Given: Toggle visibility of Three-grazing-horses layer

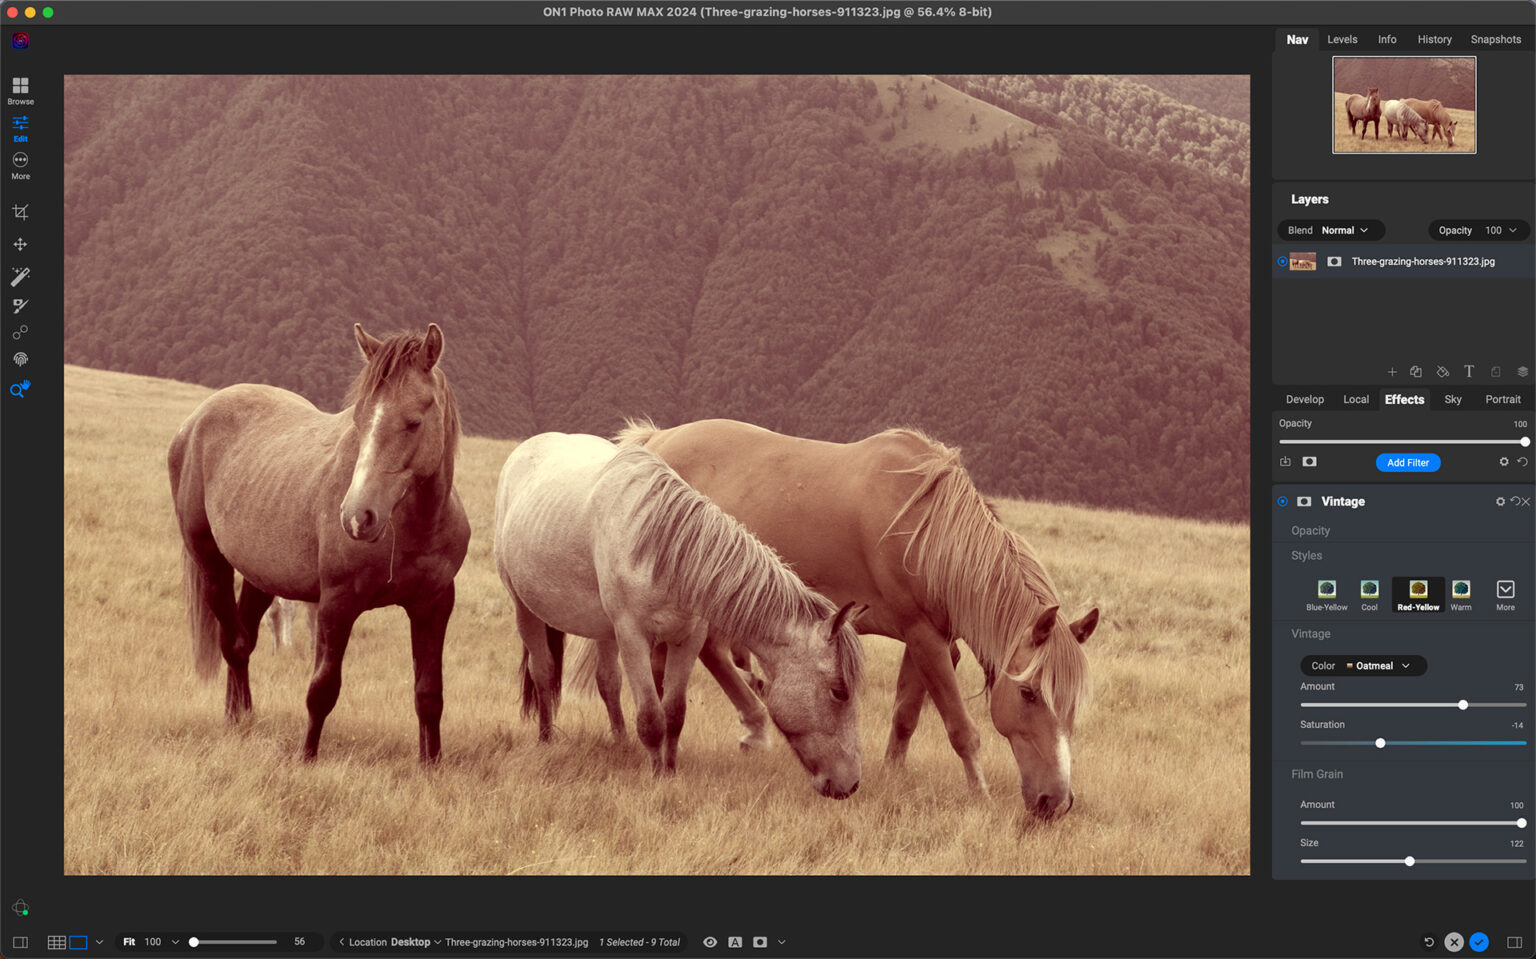Looking at the screenshot, I should point(1282,261).
